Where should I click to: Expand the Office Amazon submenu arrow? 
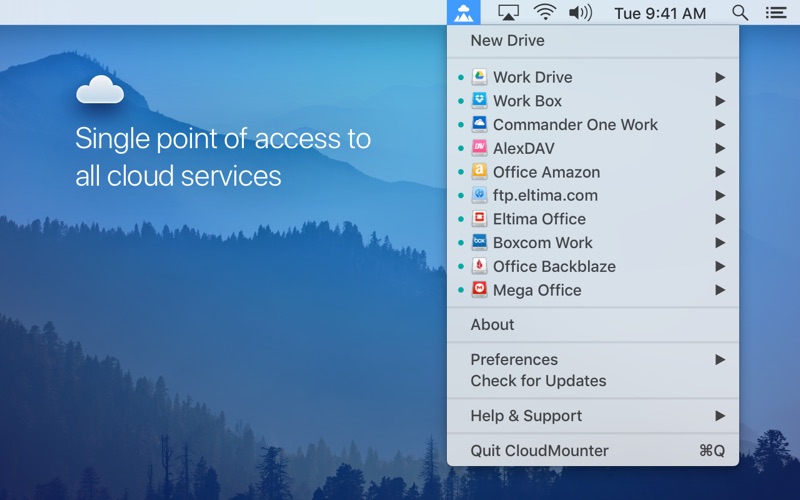click(x=720, y=172)
